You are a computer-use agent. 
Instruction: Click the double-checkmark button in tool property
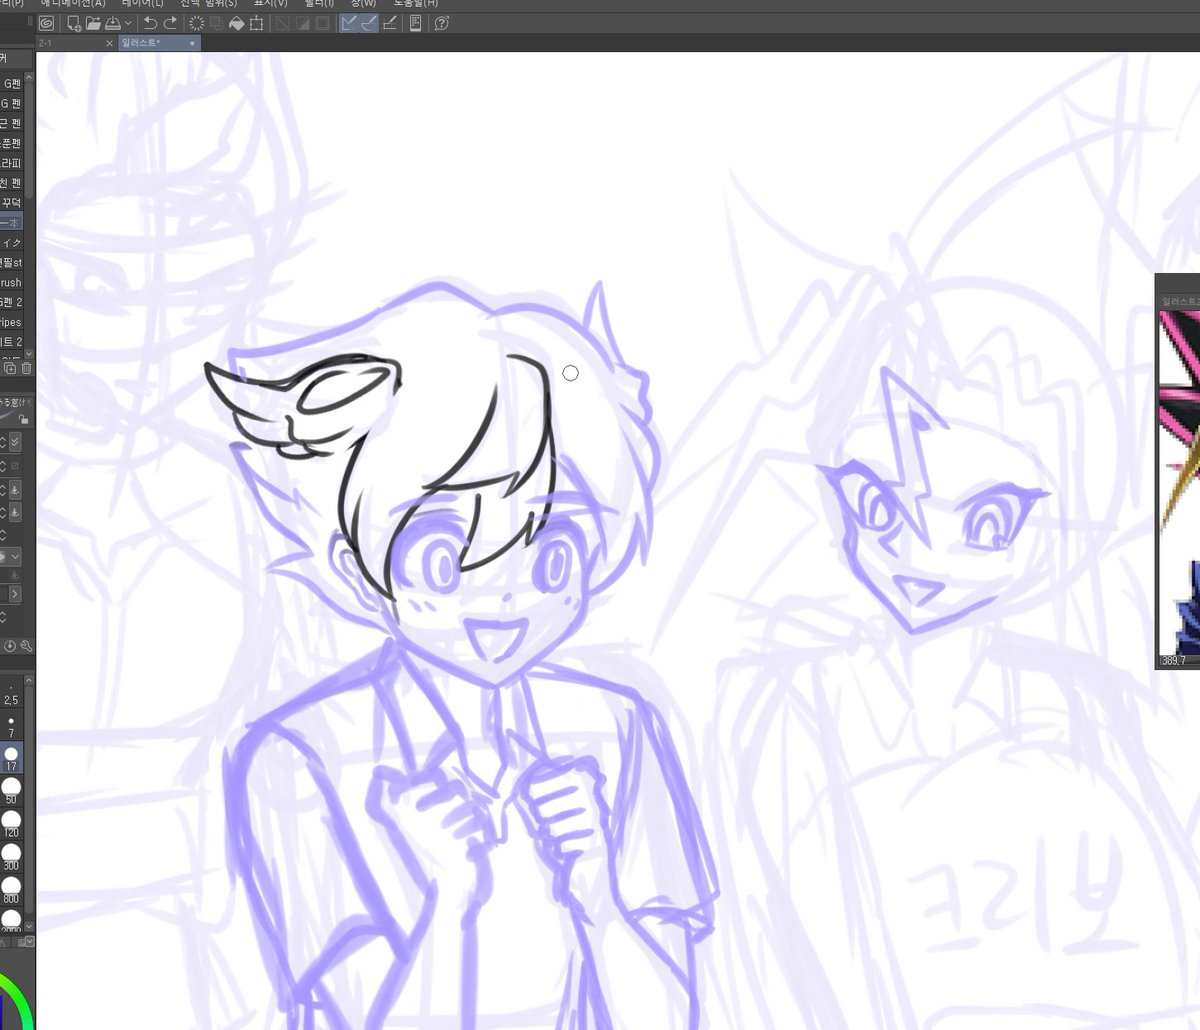(15, 443)
